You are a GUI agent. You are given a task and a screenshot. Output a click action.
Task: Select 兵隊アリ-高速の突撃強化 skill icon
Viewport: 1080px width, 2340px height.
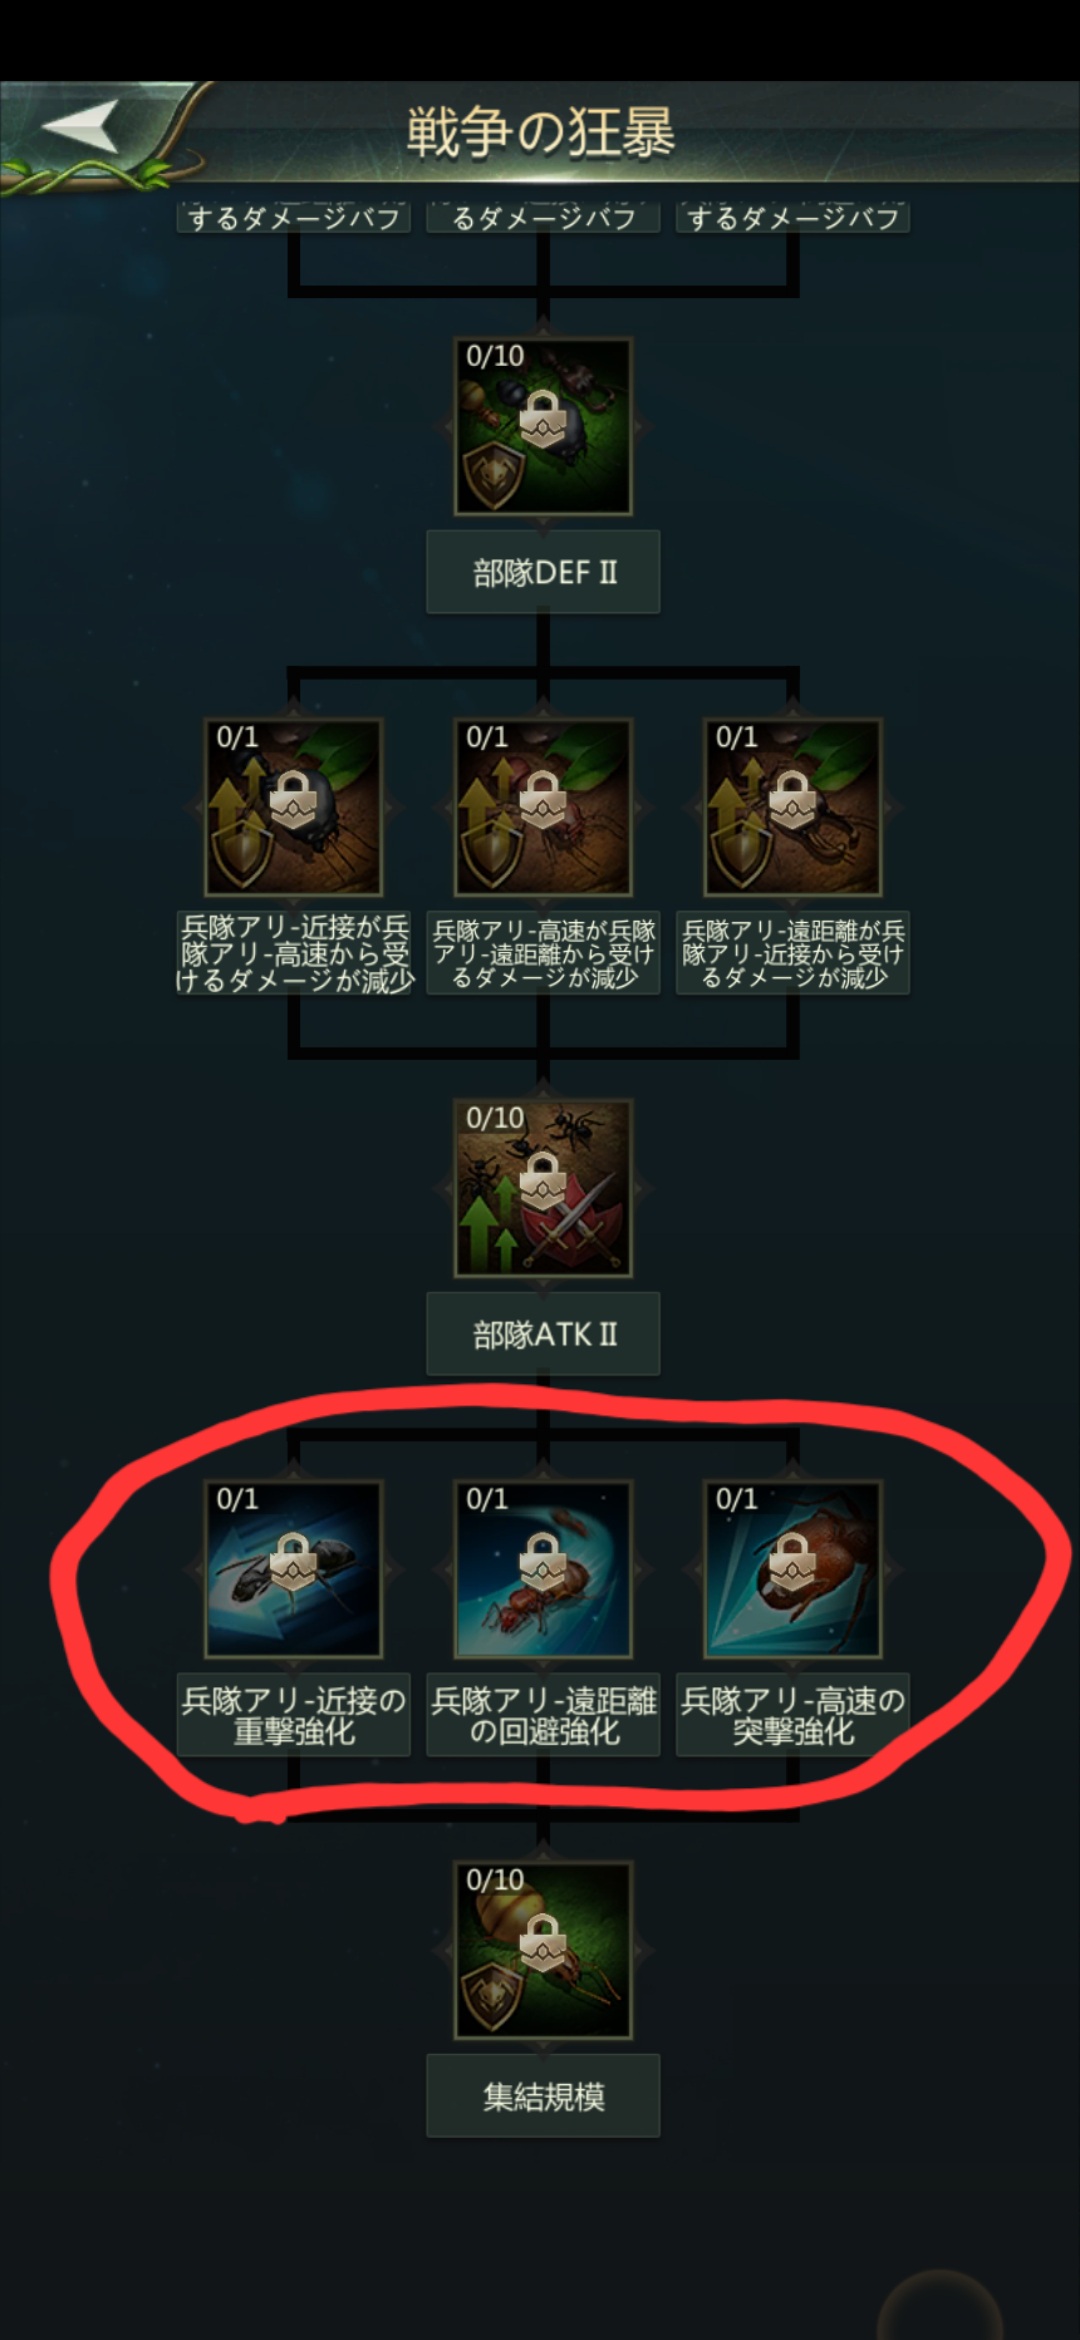[793, 1570]
